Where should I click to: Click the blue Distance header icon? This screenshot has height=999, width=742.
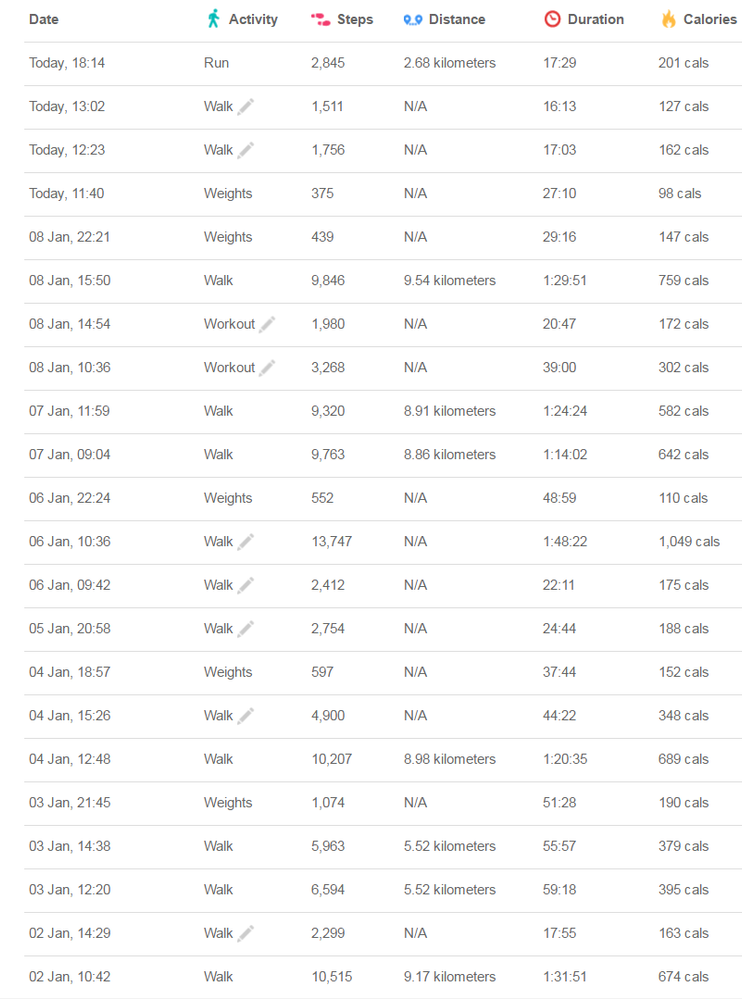click(413, 20)
